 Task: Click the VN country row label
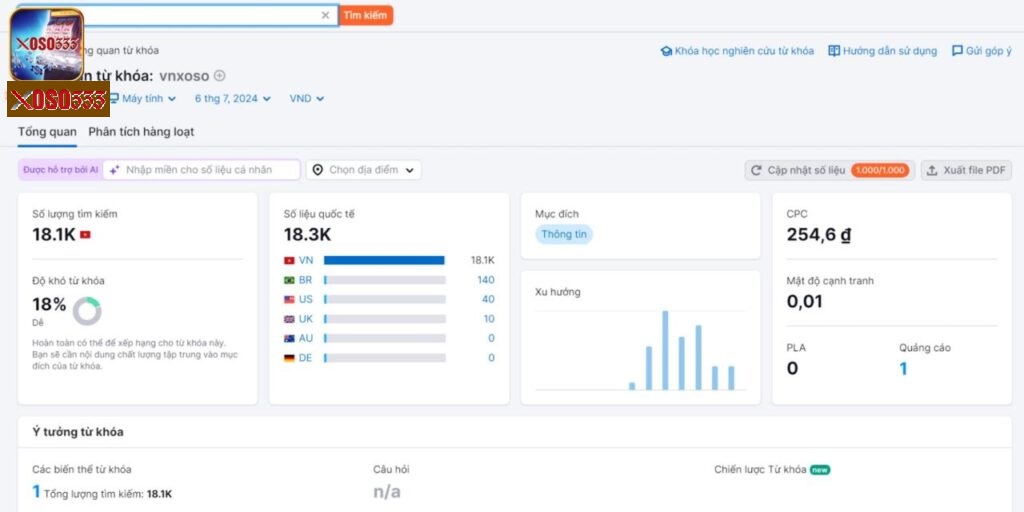[306, 260]
